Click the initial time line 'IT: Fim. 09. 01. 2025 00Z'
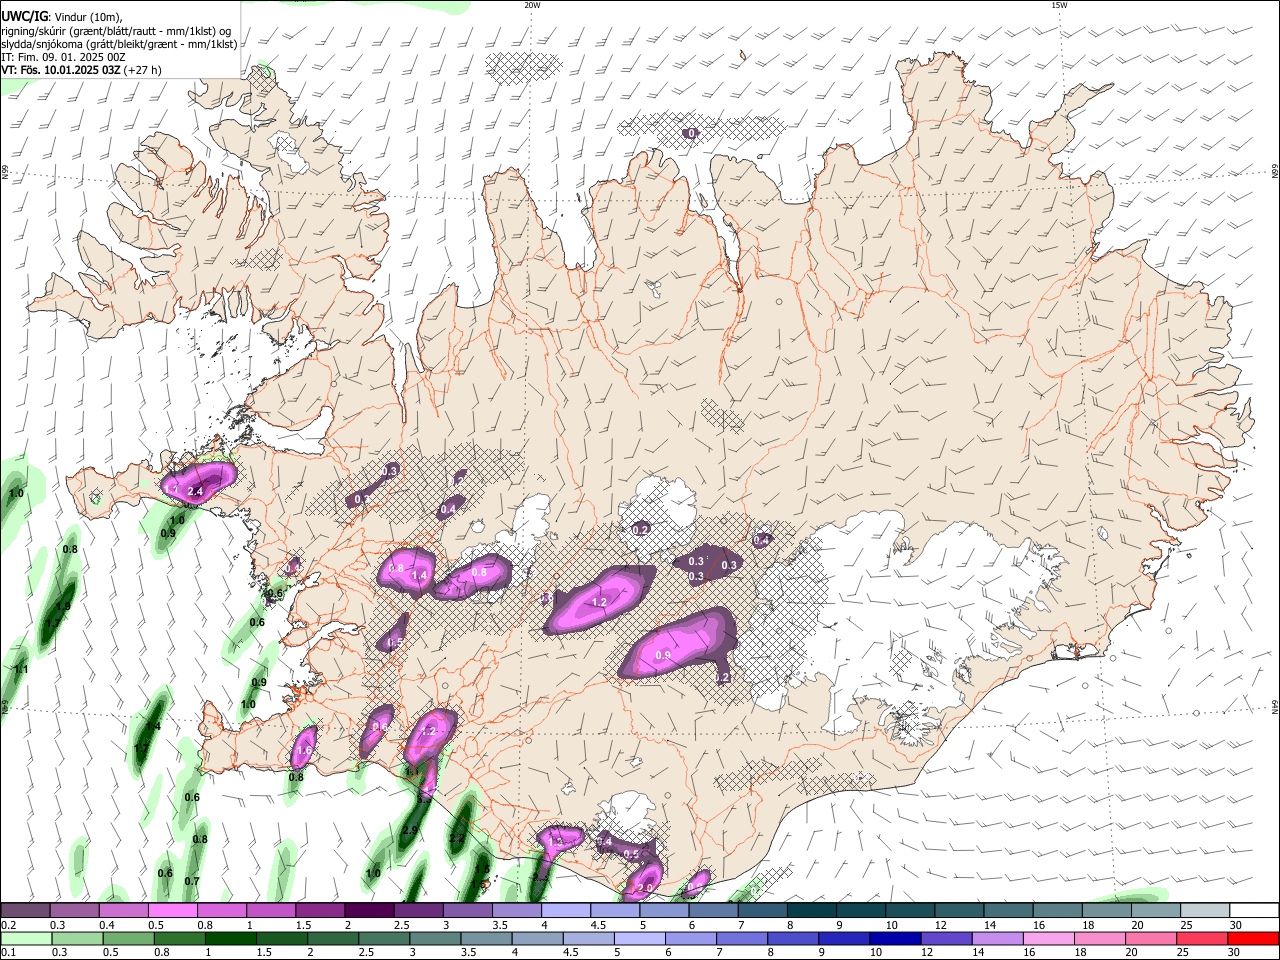The width and height of the screenshot is (1280, 960). click(63, 57)
